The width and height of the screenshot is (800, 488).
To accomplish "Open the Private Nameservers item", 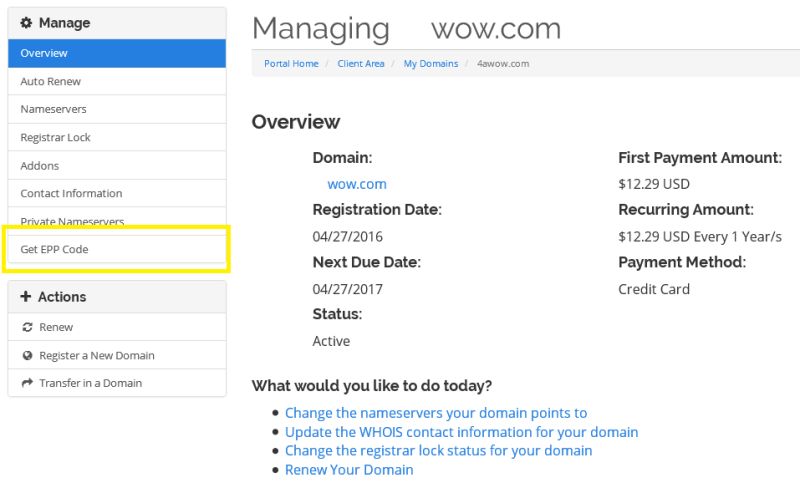I will coord(117,221).
